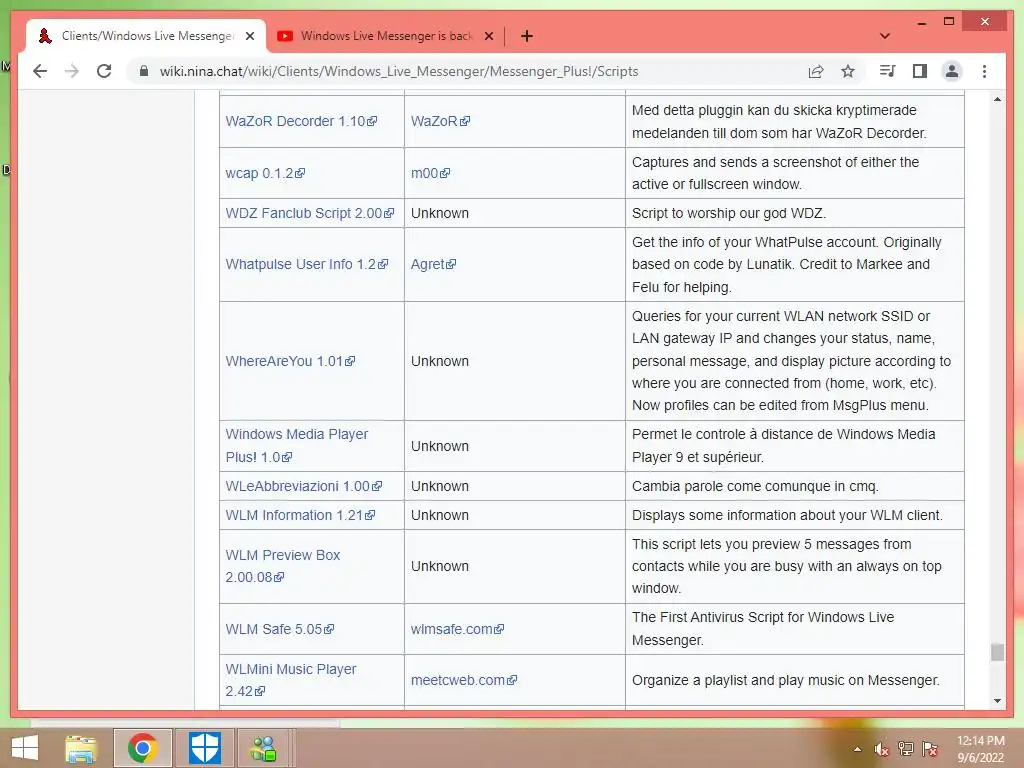Viewport: 1024px width, 768px height.
Task: Open WLMini Music Player 2.42 link
Action: pyautogui.click(x=291, y=680)
